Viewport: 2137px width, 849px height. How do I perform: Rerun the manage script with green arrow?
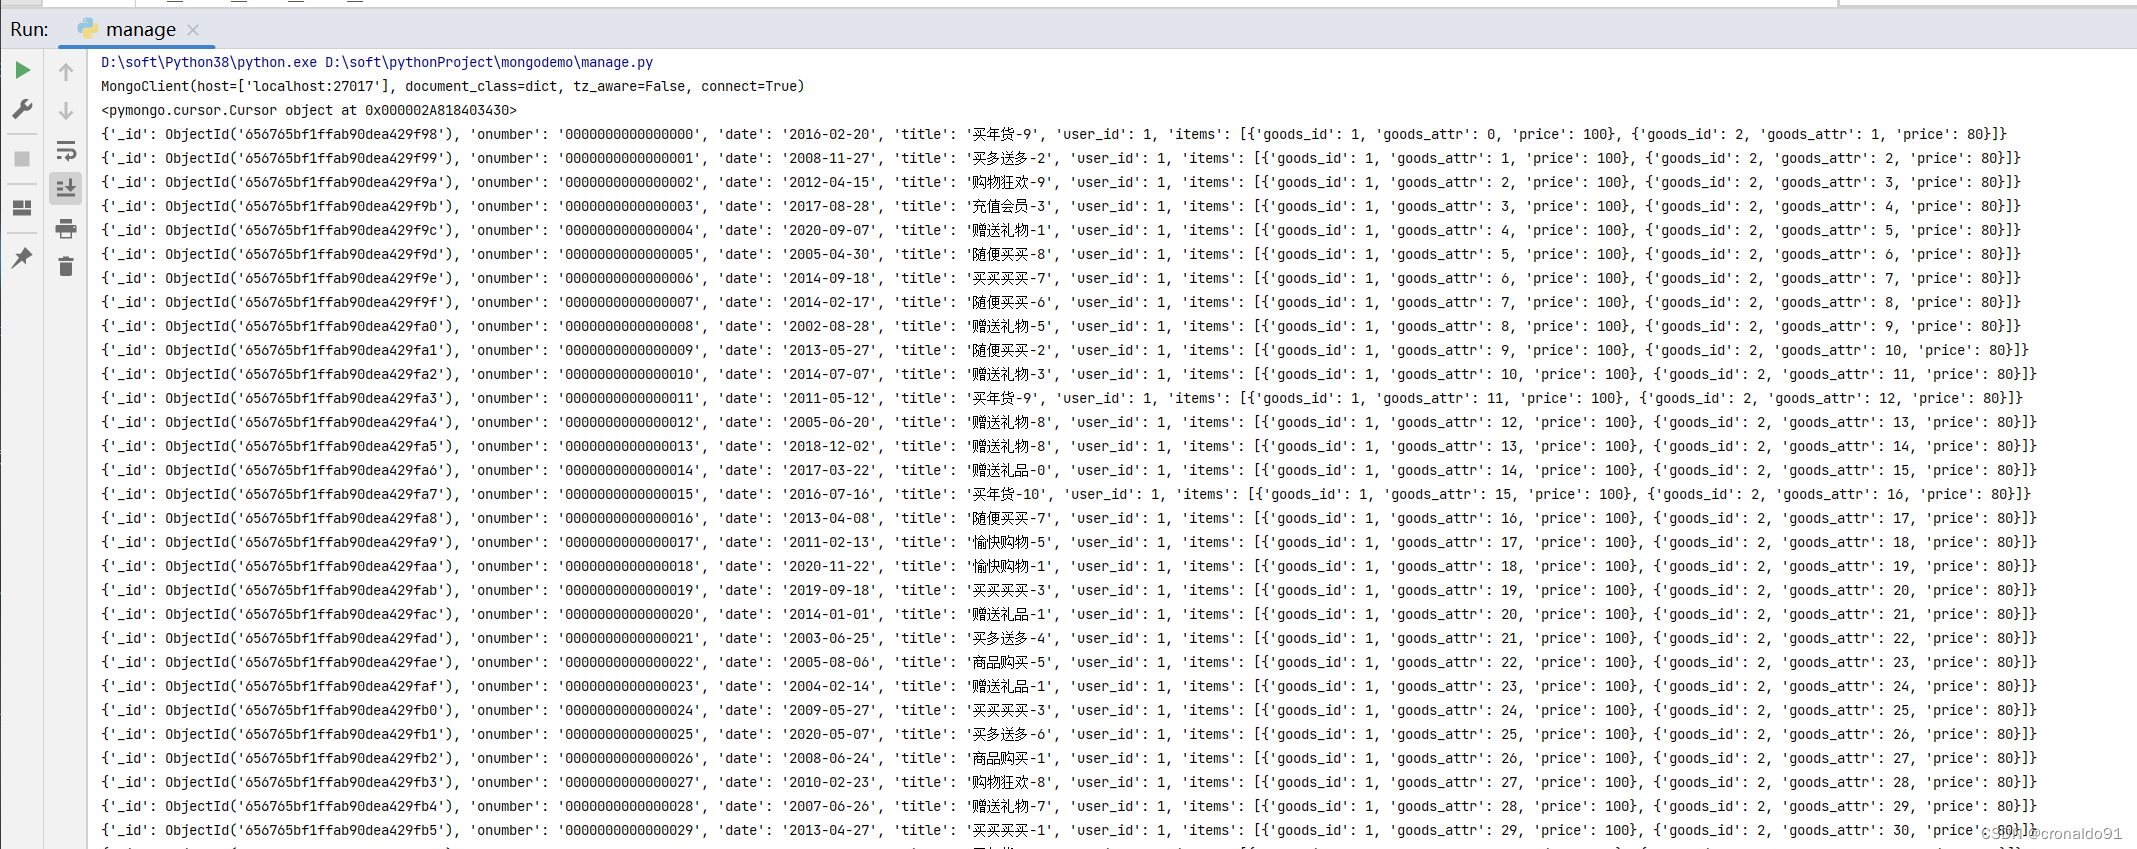coord(22,70)
